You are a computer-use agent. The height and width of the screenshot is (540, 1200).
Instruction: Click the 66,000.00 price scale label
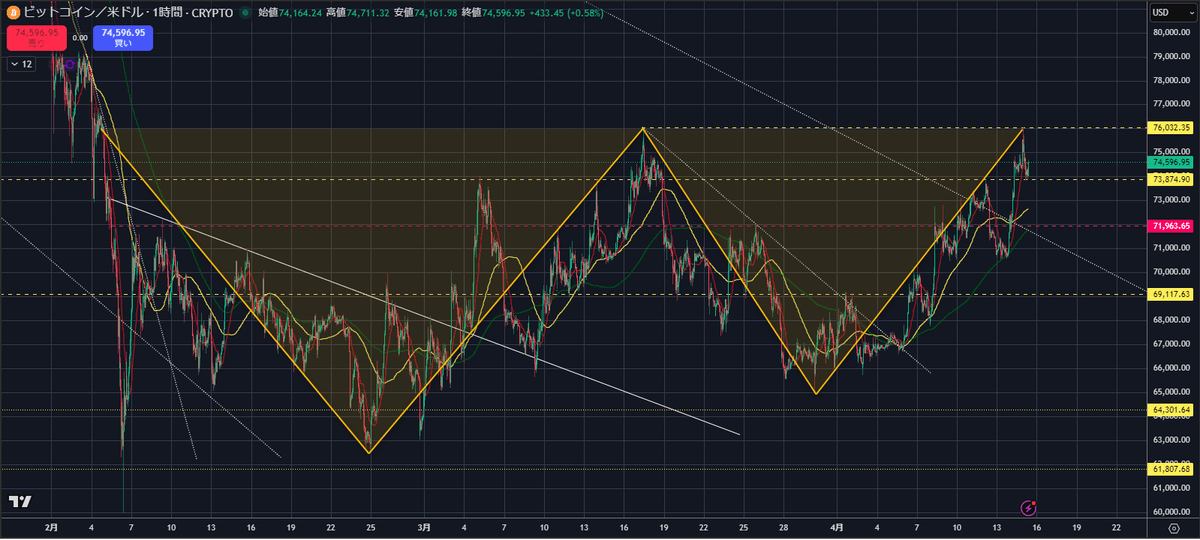[x=1171, y=367]
